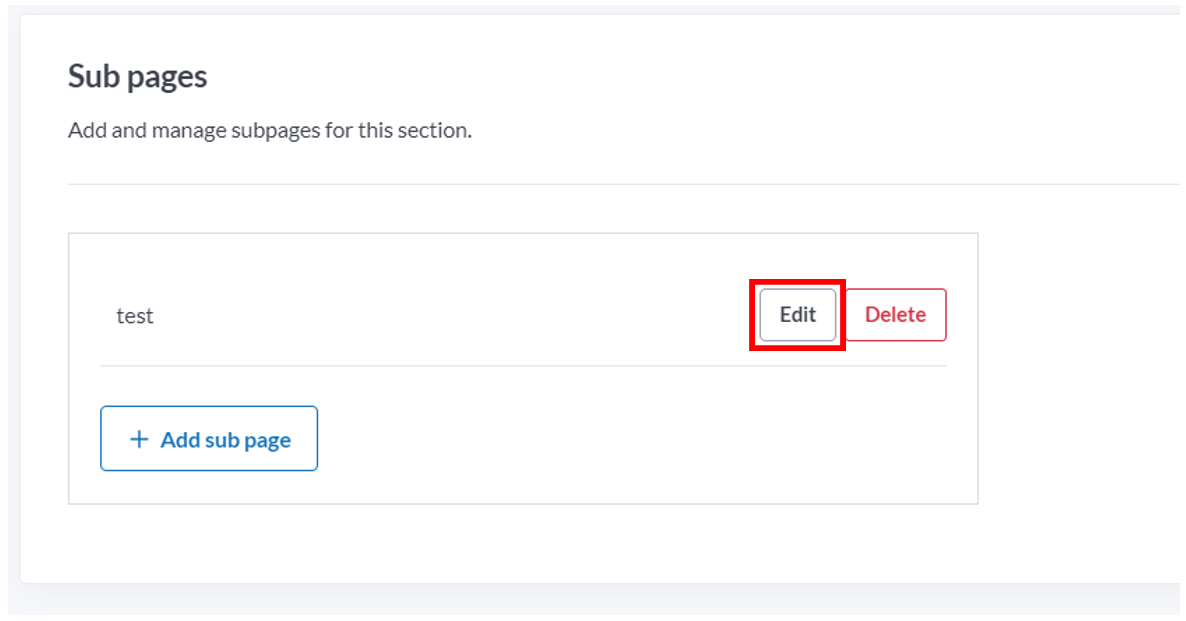Click the blank area right of Add sub page
The width and height of the screenshot is (1186, 621).
(x=643, y=439)
